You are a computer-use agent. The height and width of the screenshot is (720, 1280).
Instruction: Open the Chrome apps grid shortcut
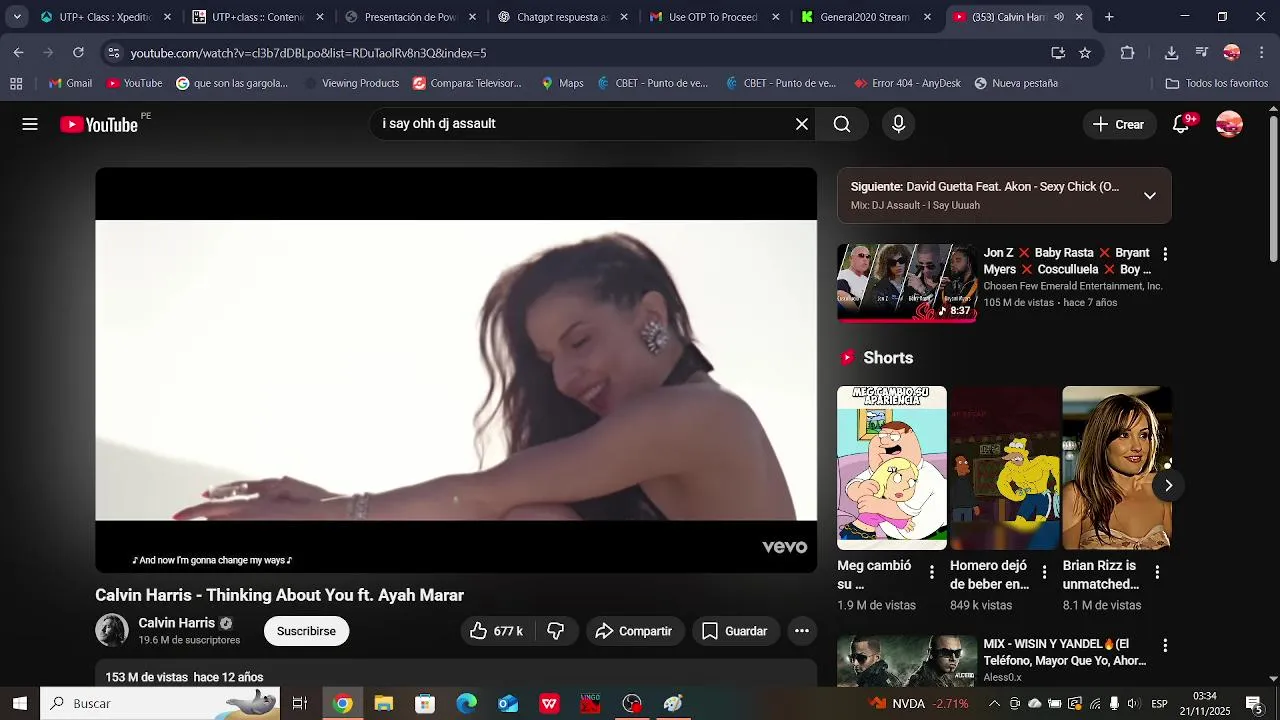pos(16,83)
